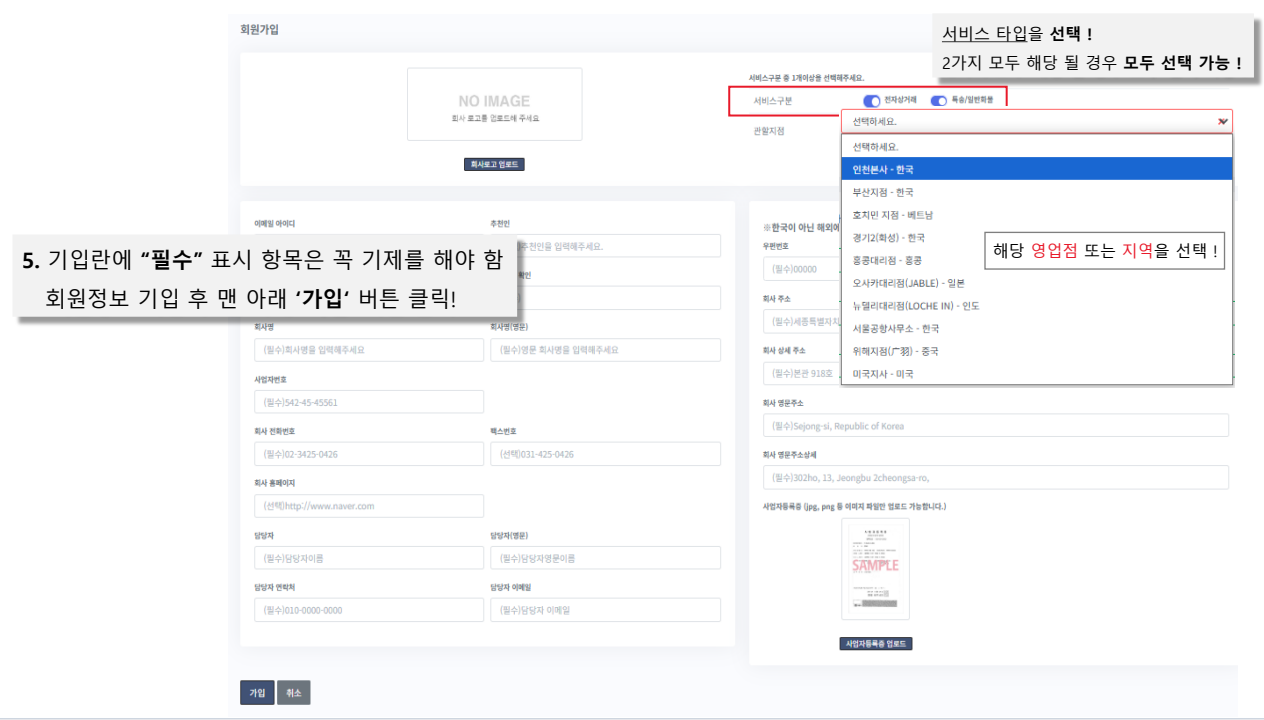The height and width of the screenshot is (720, 1264).
Task: Click the NO IMAGE logo placeholder
Action: pos(494,105)
